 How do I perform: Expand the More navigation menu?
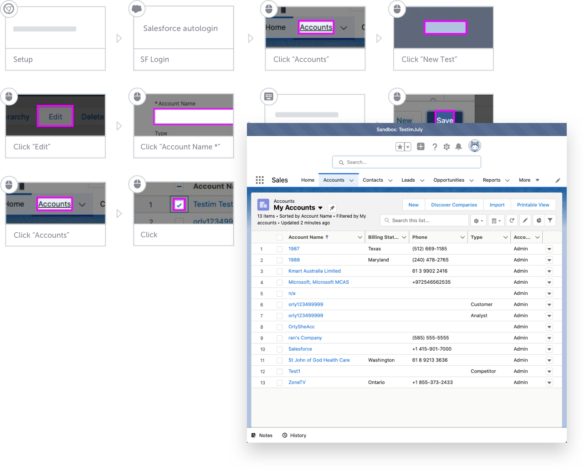(x=529, y=180)
